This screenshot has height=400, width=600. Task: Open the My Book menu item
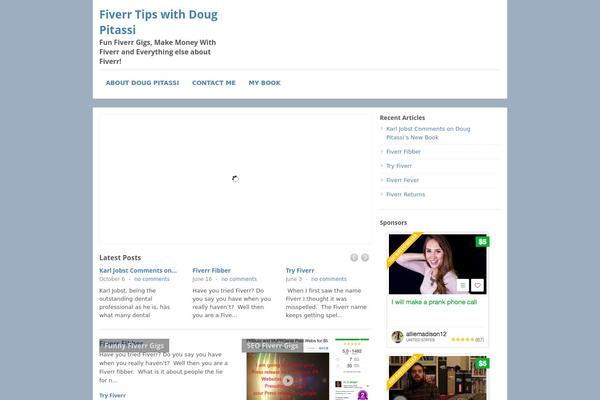pyautogui.click(x=264, y=83)
